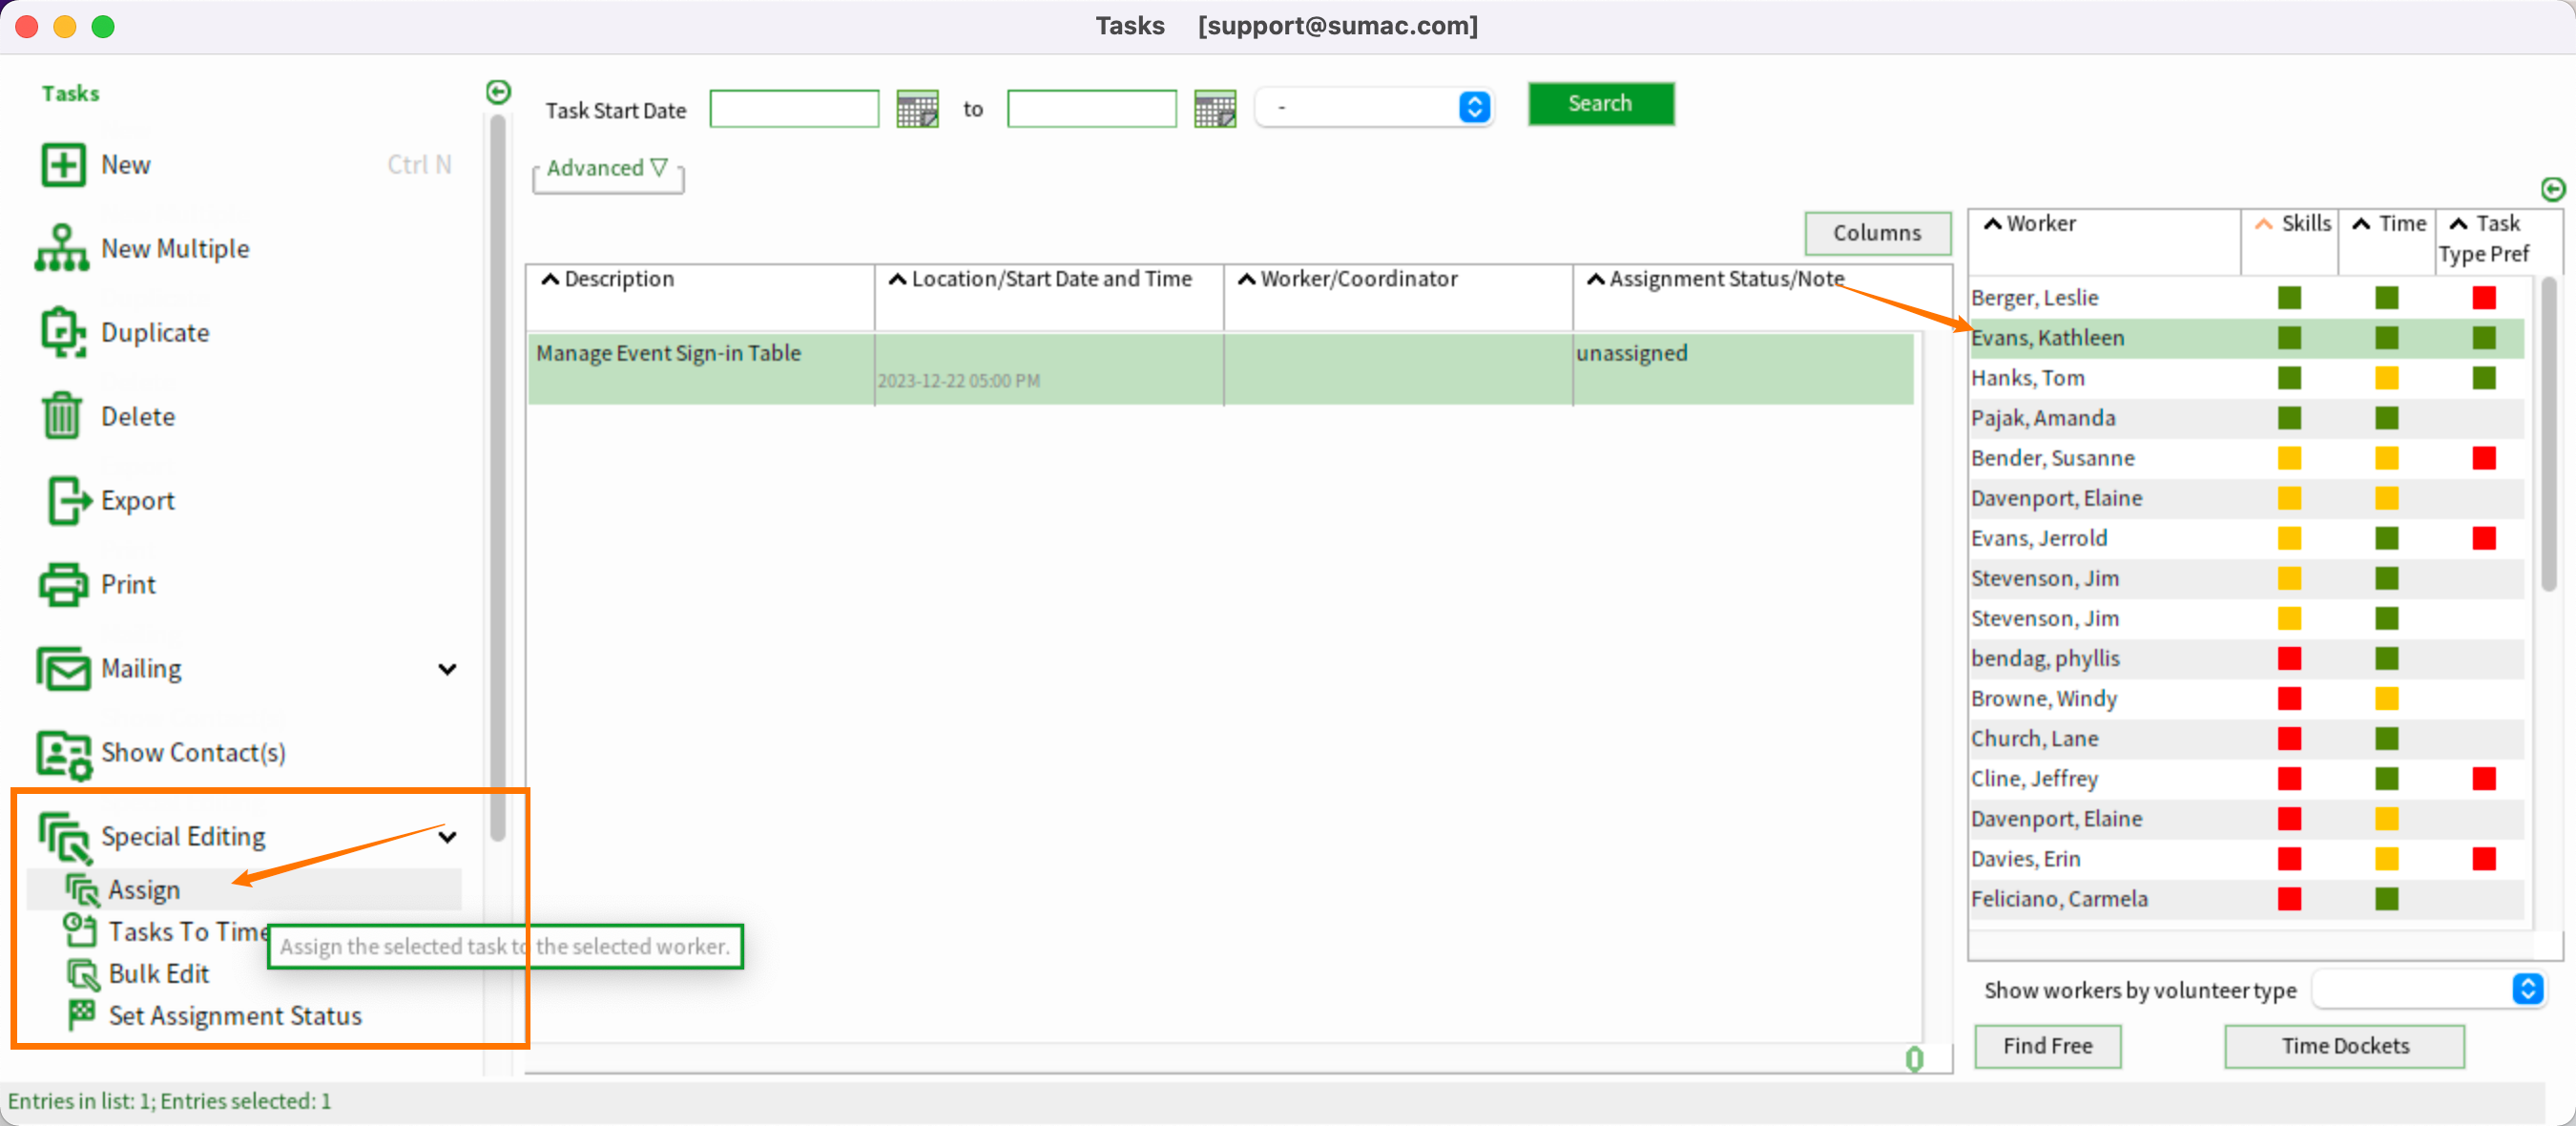Image resolution: width=2576 pixels, height=1126 pixels.
Task: Collapse the worker panel with arrow icon
Action: pyautogui.click(x=2553, y=189)
